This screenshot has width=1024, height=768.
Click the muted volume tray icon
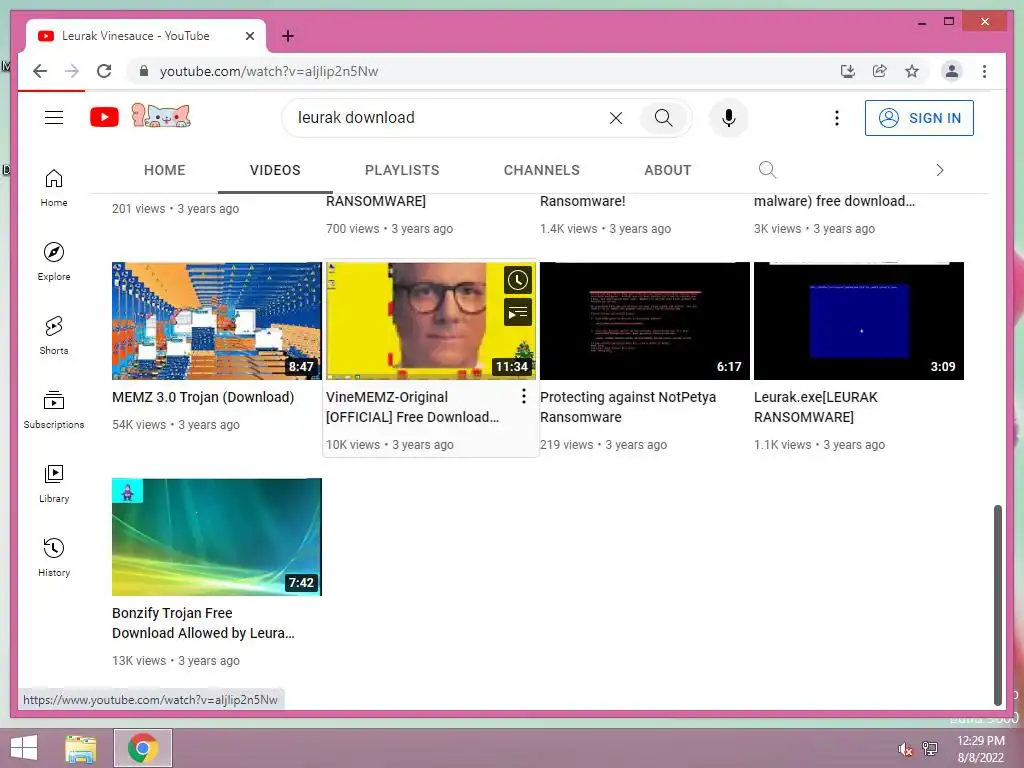point(904,749)
